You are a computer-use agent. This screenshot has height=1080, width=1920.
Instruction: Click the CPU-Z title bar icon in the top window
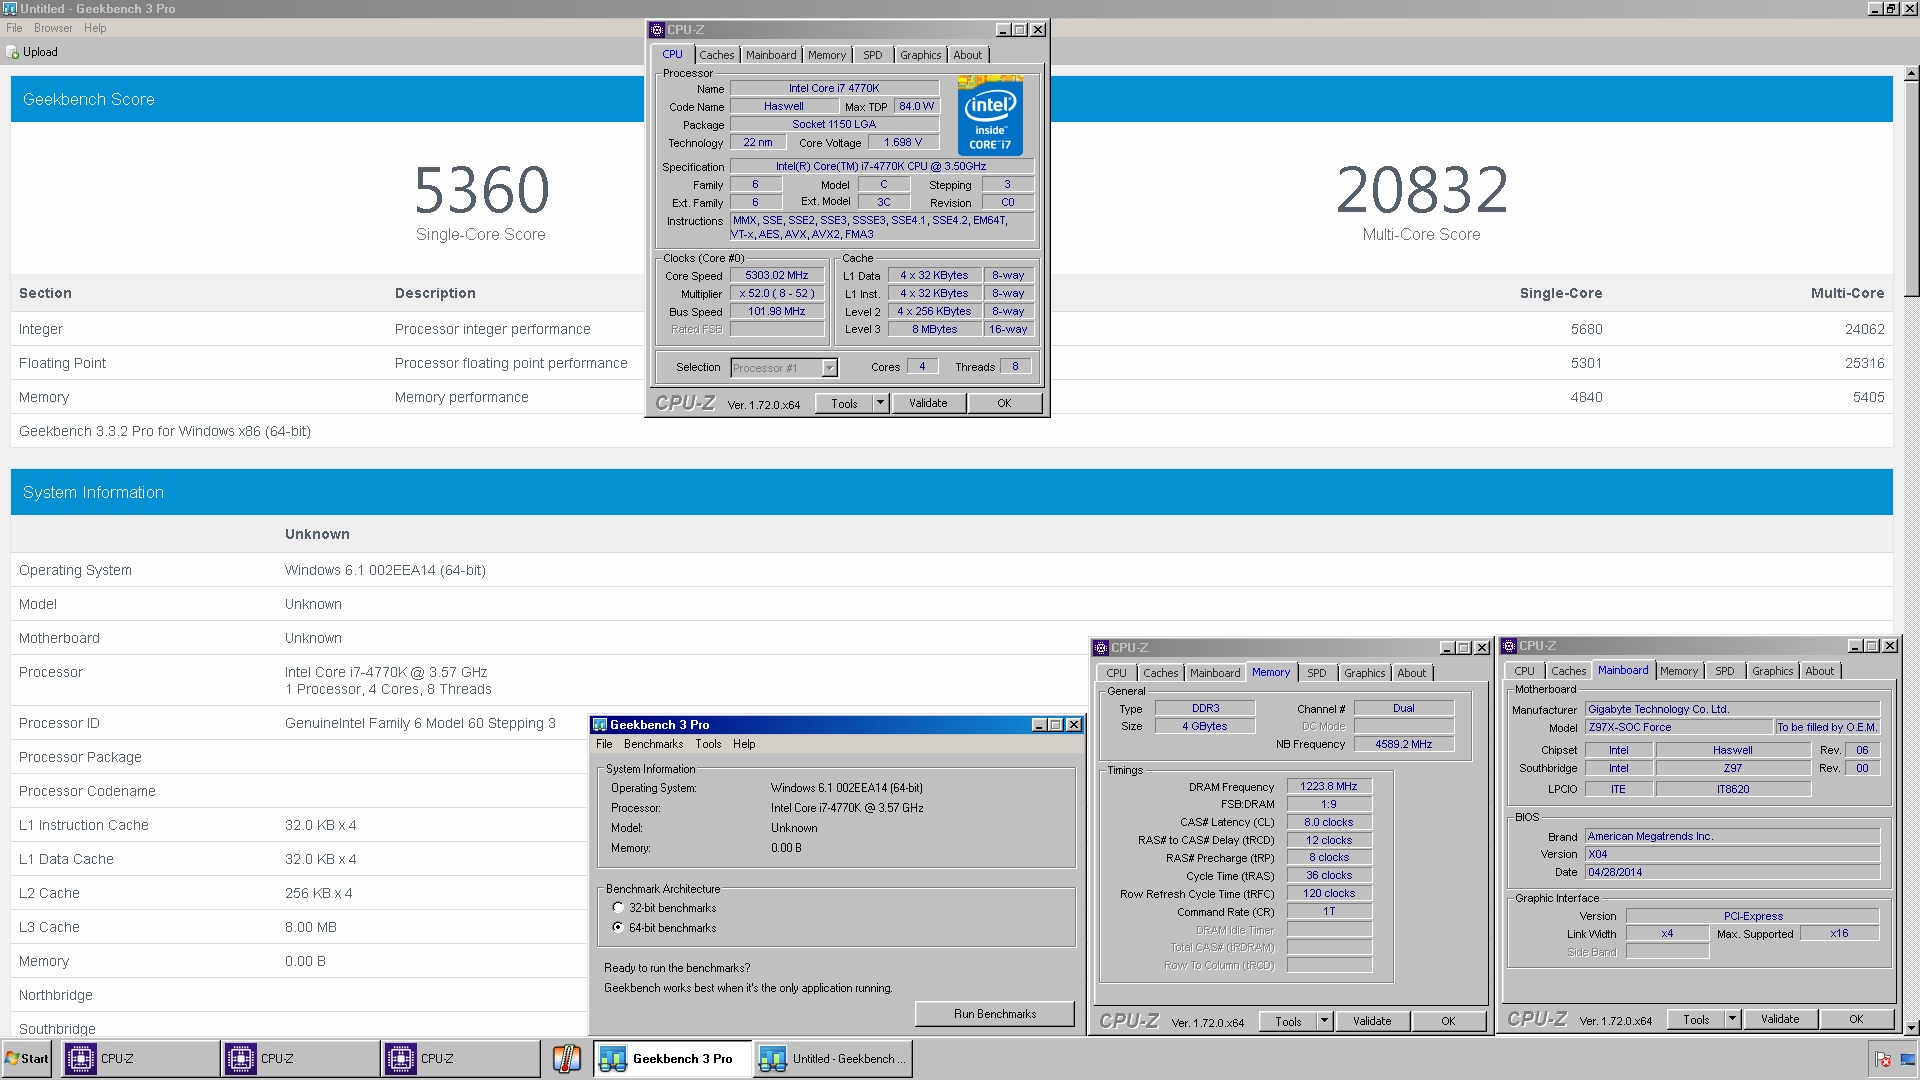pyautogui.click(x=657, y=30)
